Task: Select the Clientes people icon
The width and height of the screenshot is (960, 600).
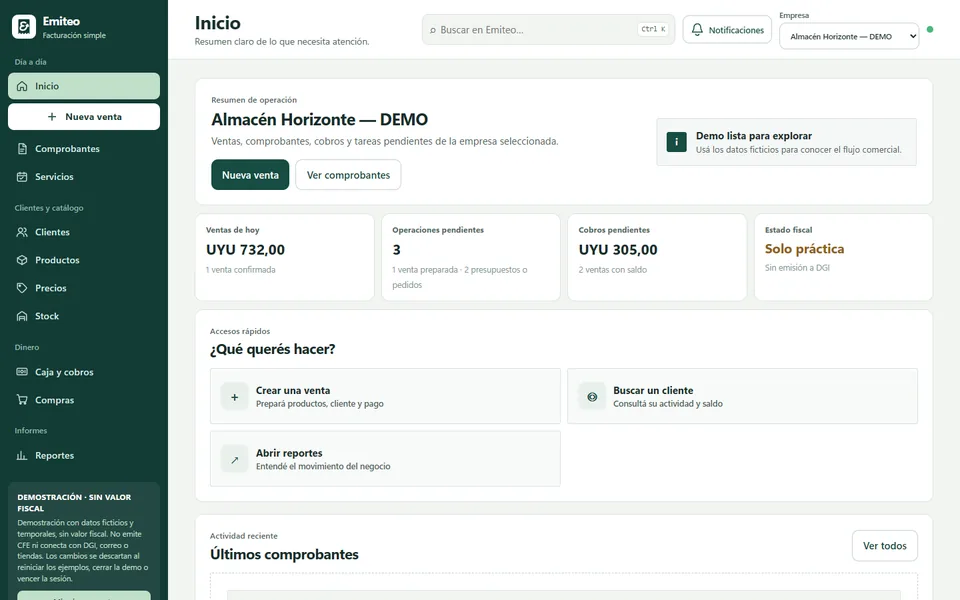Action: pyautogui.click(x=22, y=232)
